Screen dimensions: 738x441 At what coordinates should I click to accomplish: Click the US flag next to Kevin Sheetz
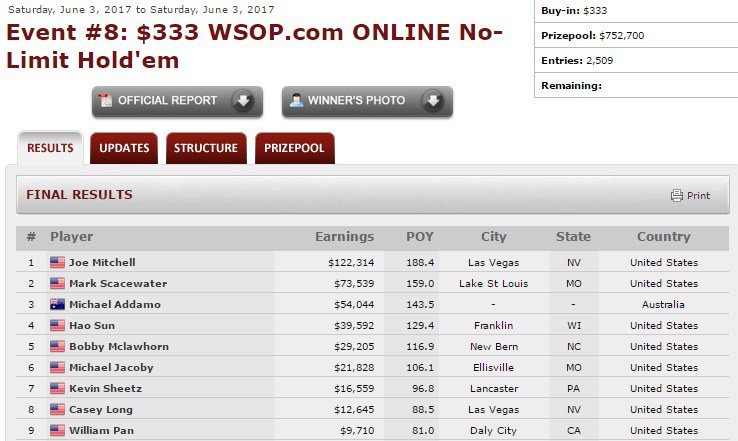point(57,388)
